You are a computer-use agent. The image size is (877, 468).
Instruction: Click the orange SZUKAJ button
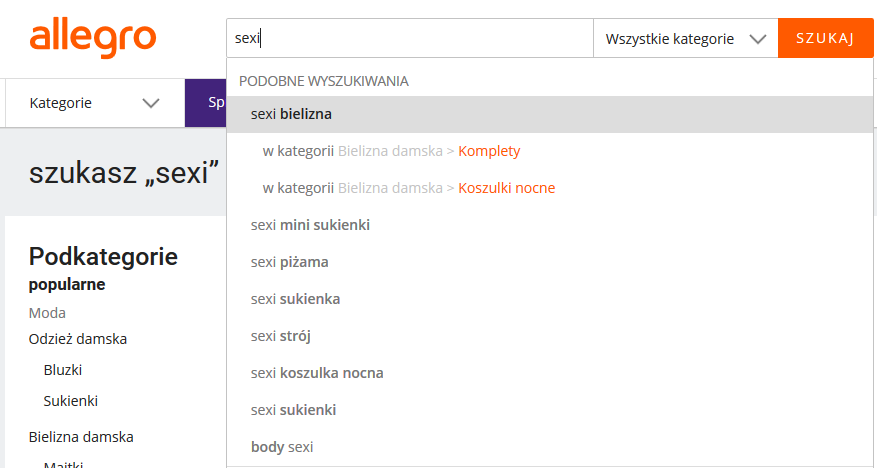click(826, 38)
